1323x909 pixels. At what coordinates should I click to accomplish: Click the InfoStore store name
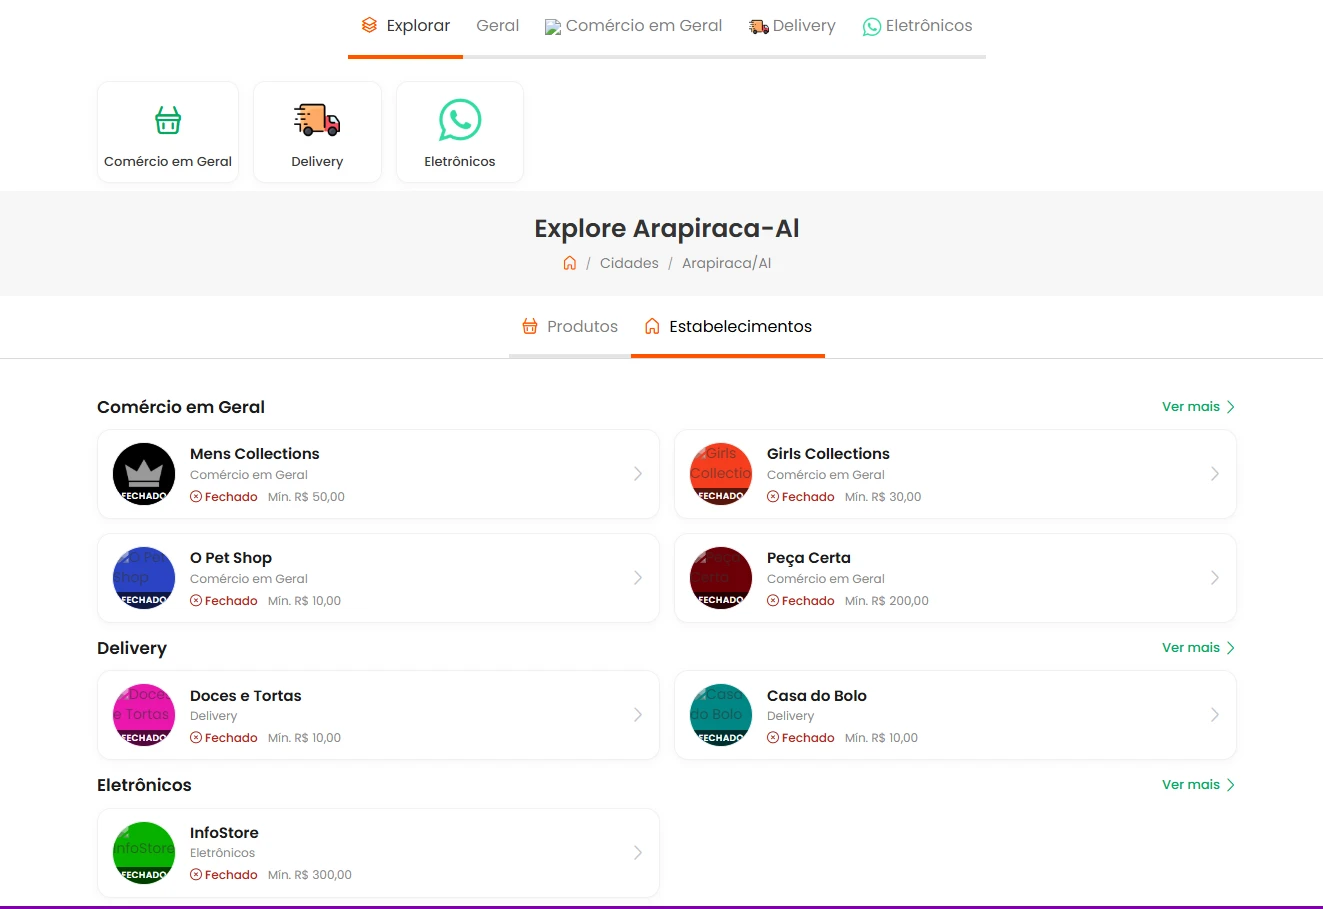(x=224, y=833)
